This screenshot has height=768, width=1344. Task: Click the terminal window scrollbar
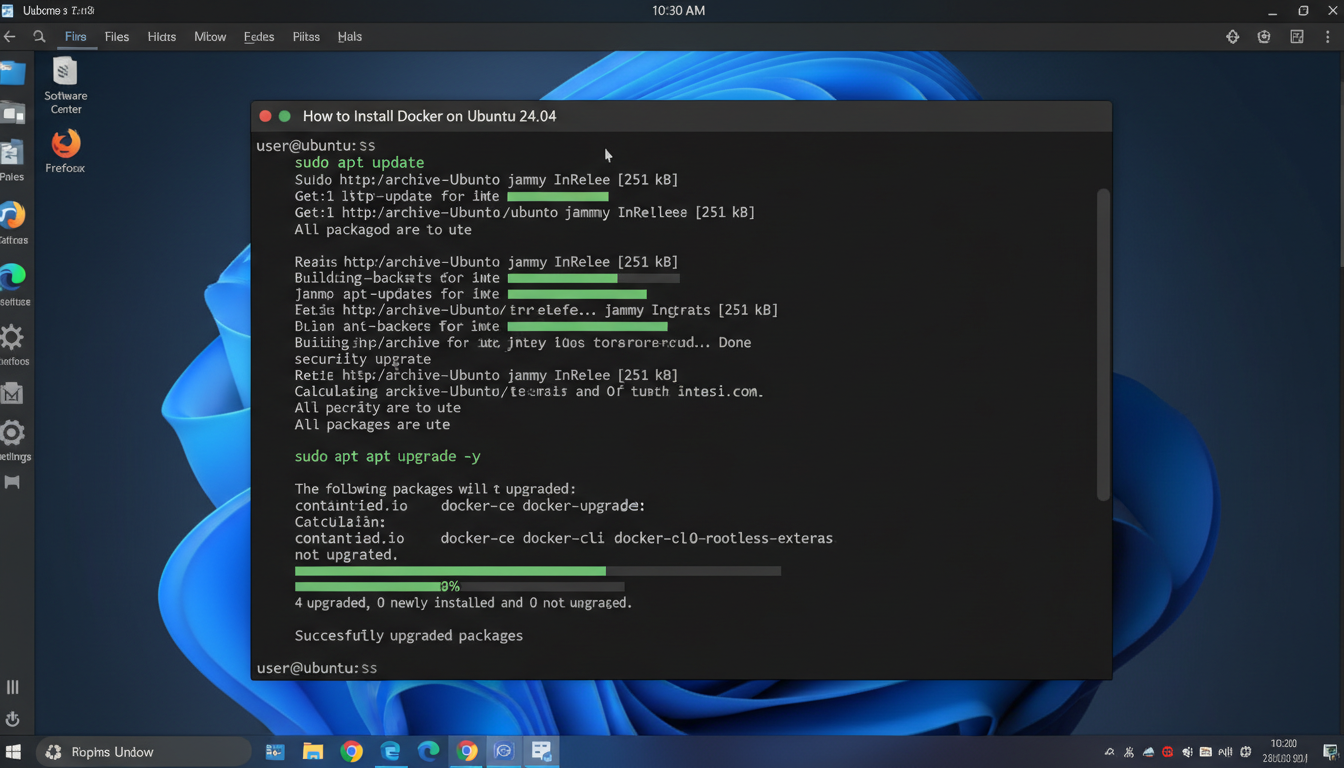pos(1103,344)
